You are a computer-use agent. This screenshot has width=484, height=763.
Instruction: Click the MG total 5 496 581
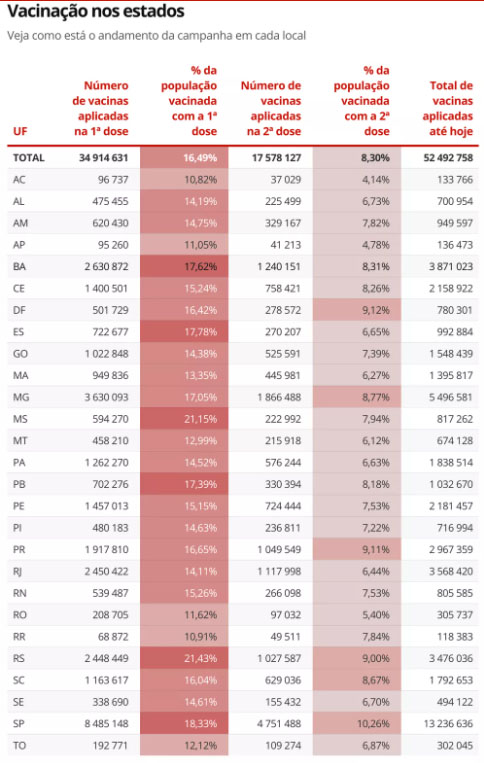(451, 397)
